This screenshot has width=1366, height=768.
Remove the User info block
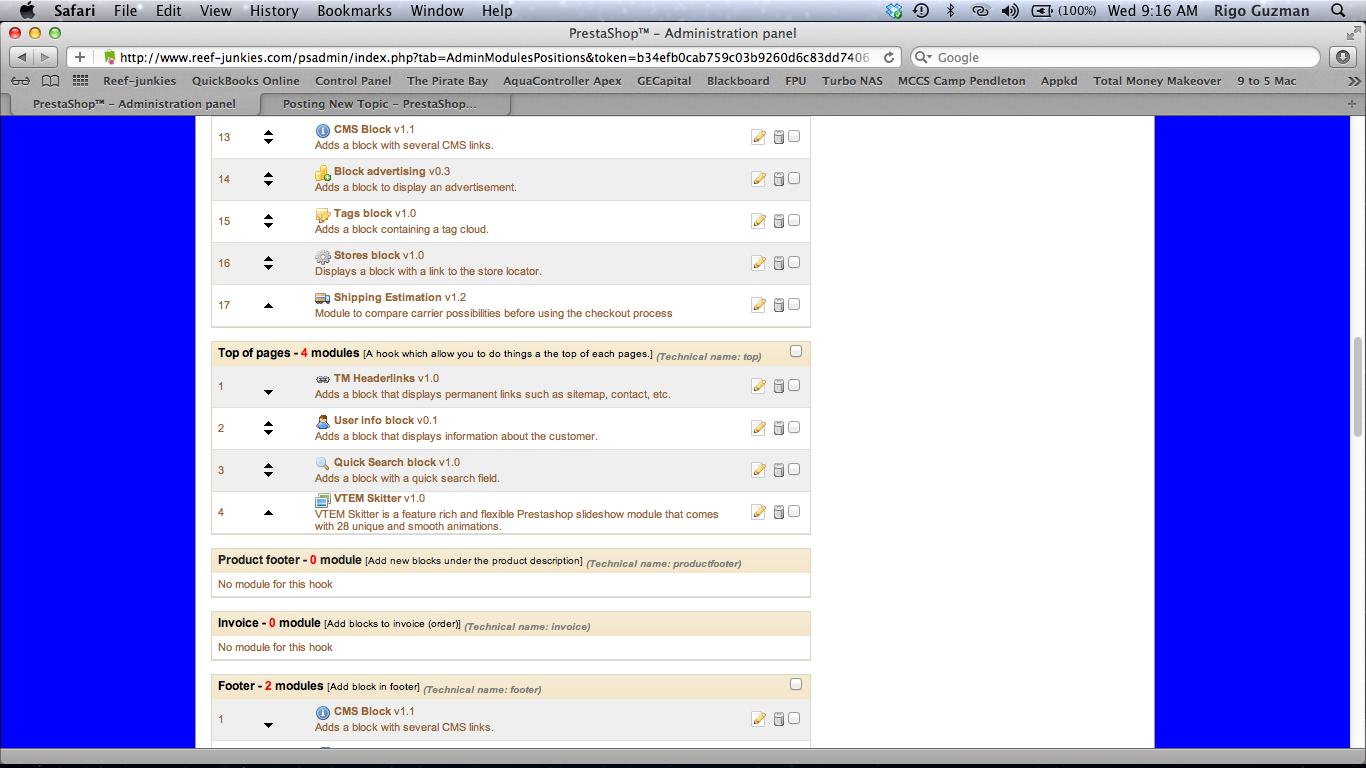[x=779, y=428]
